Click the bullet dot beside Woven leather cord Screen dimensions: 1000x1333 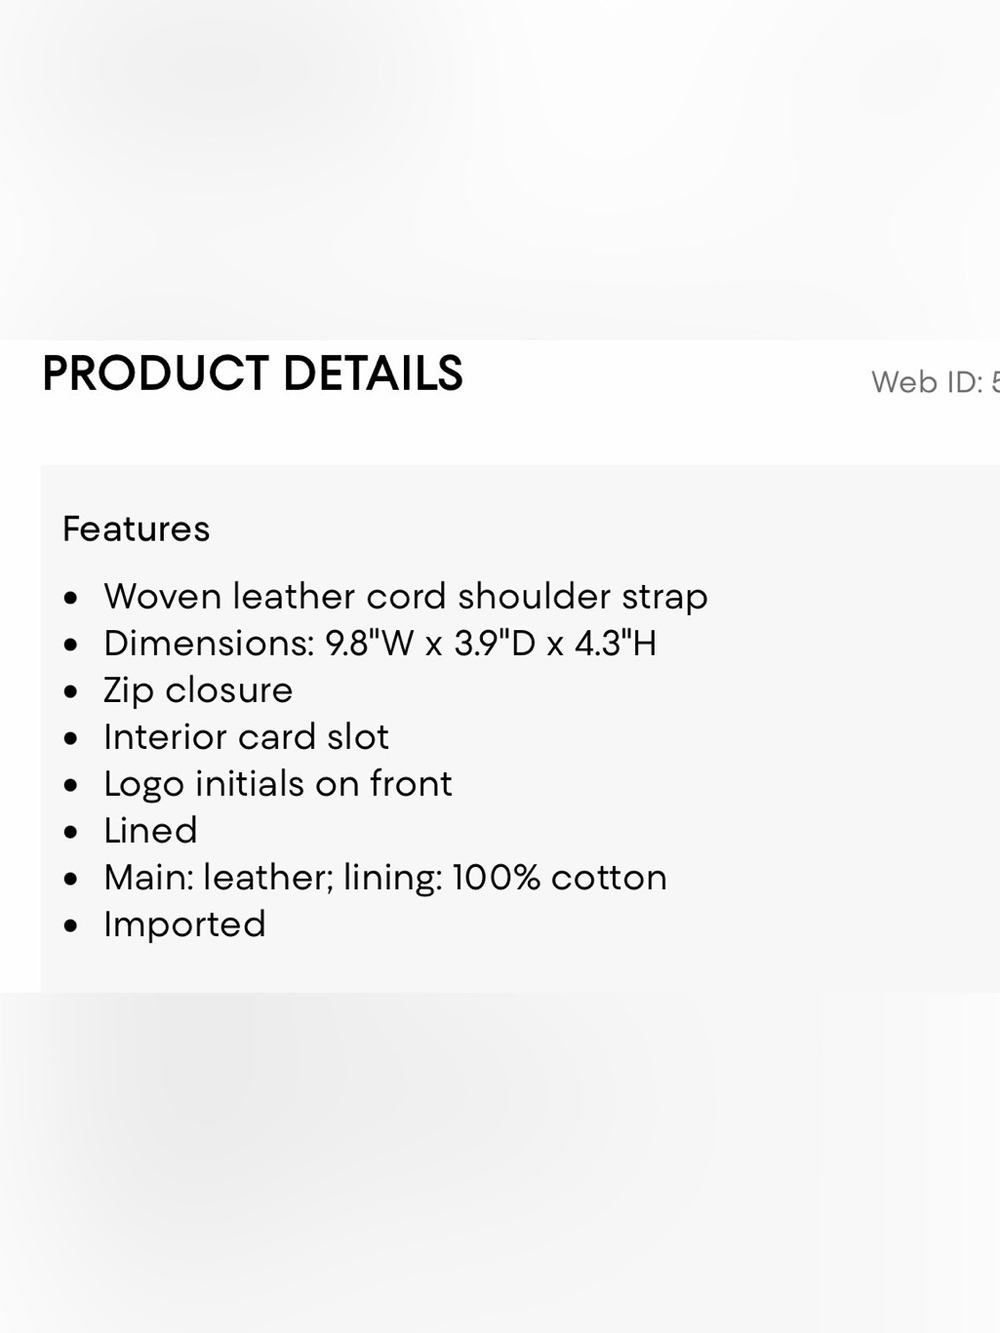pyautogui.click(x=70, y=599)
